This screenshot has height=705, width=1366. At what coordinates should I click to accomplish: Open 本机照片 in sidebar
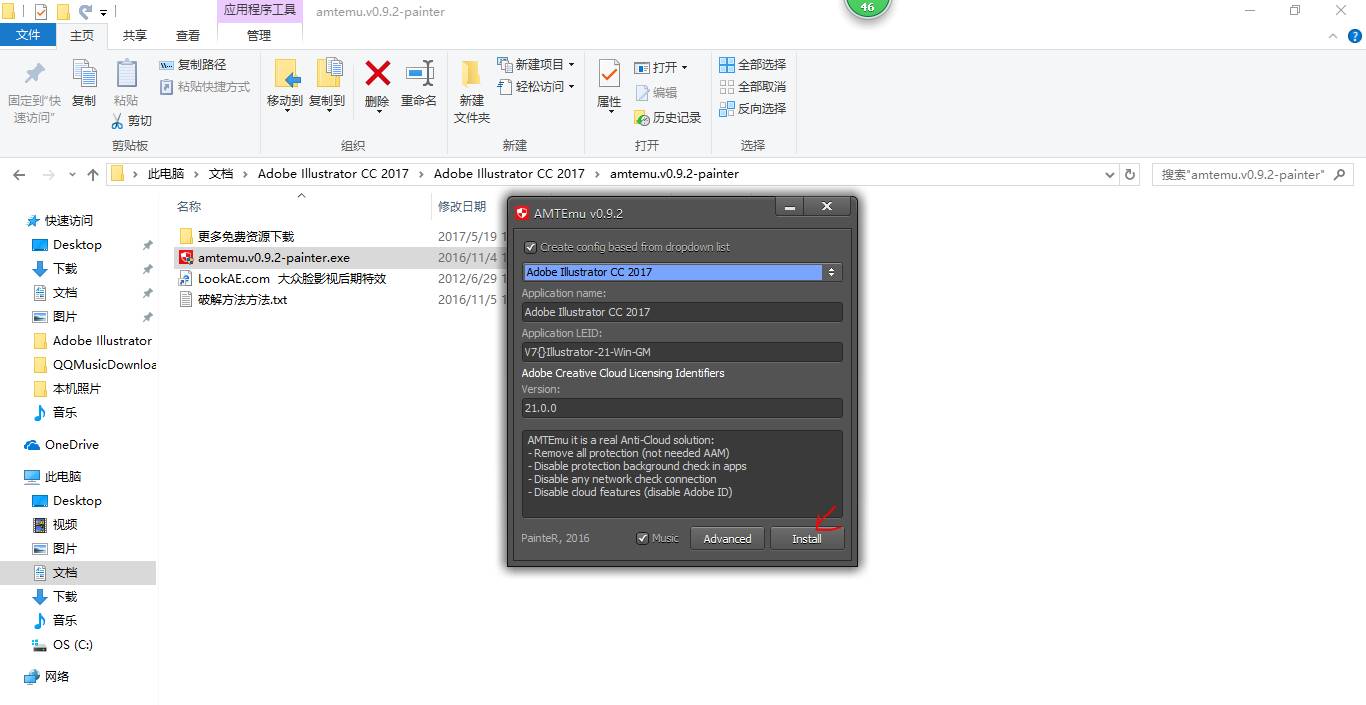pos(77,389)
